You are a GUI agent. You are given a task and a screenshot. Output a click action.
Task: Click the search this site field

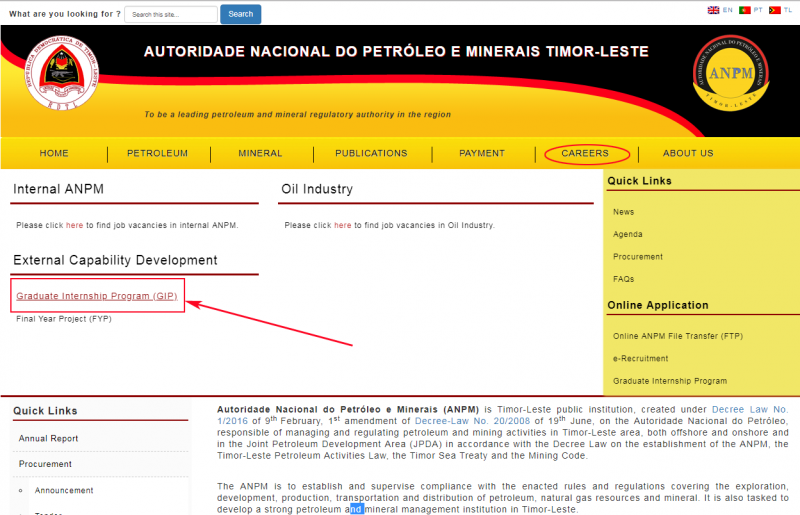tap(171, 14)
